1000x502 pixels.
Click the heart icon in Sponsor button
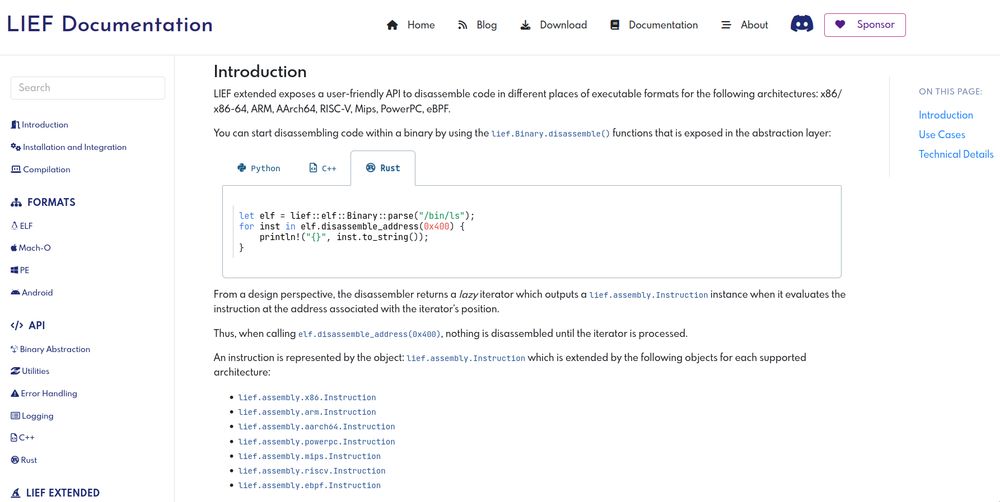coord(840,25)
